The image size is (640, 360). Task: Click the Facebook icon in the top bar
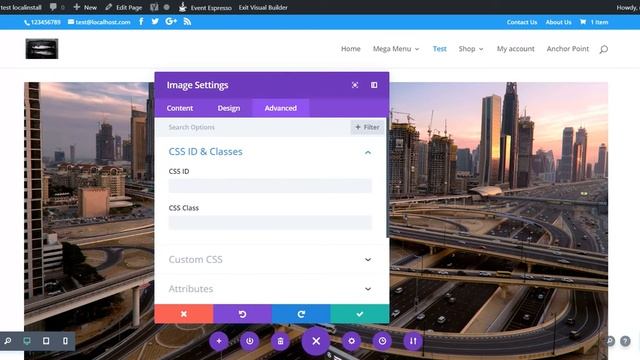click(x=141, y=22)
